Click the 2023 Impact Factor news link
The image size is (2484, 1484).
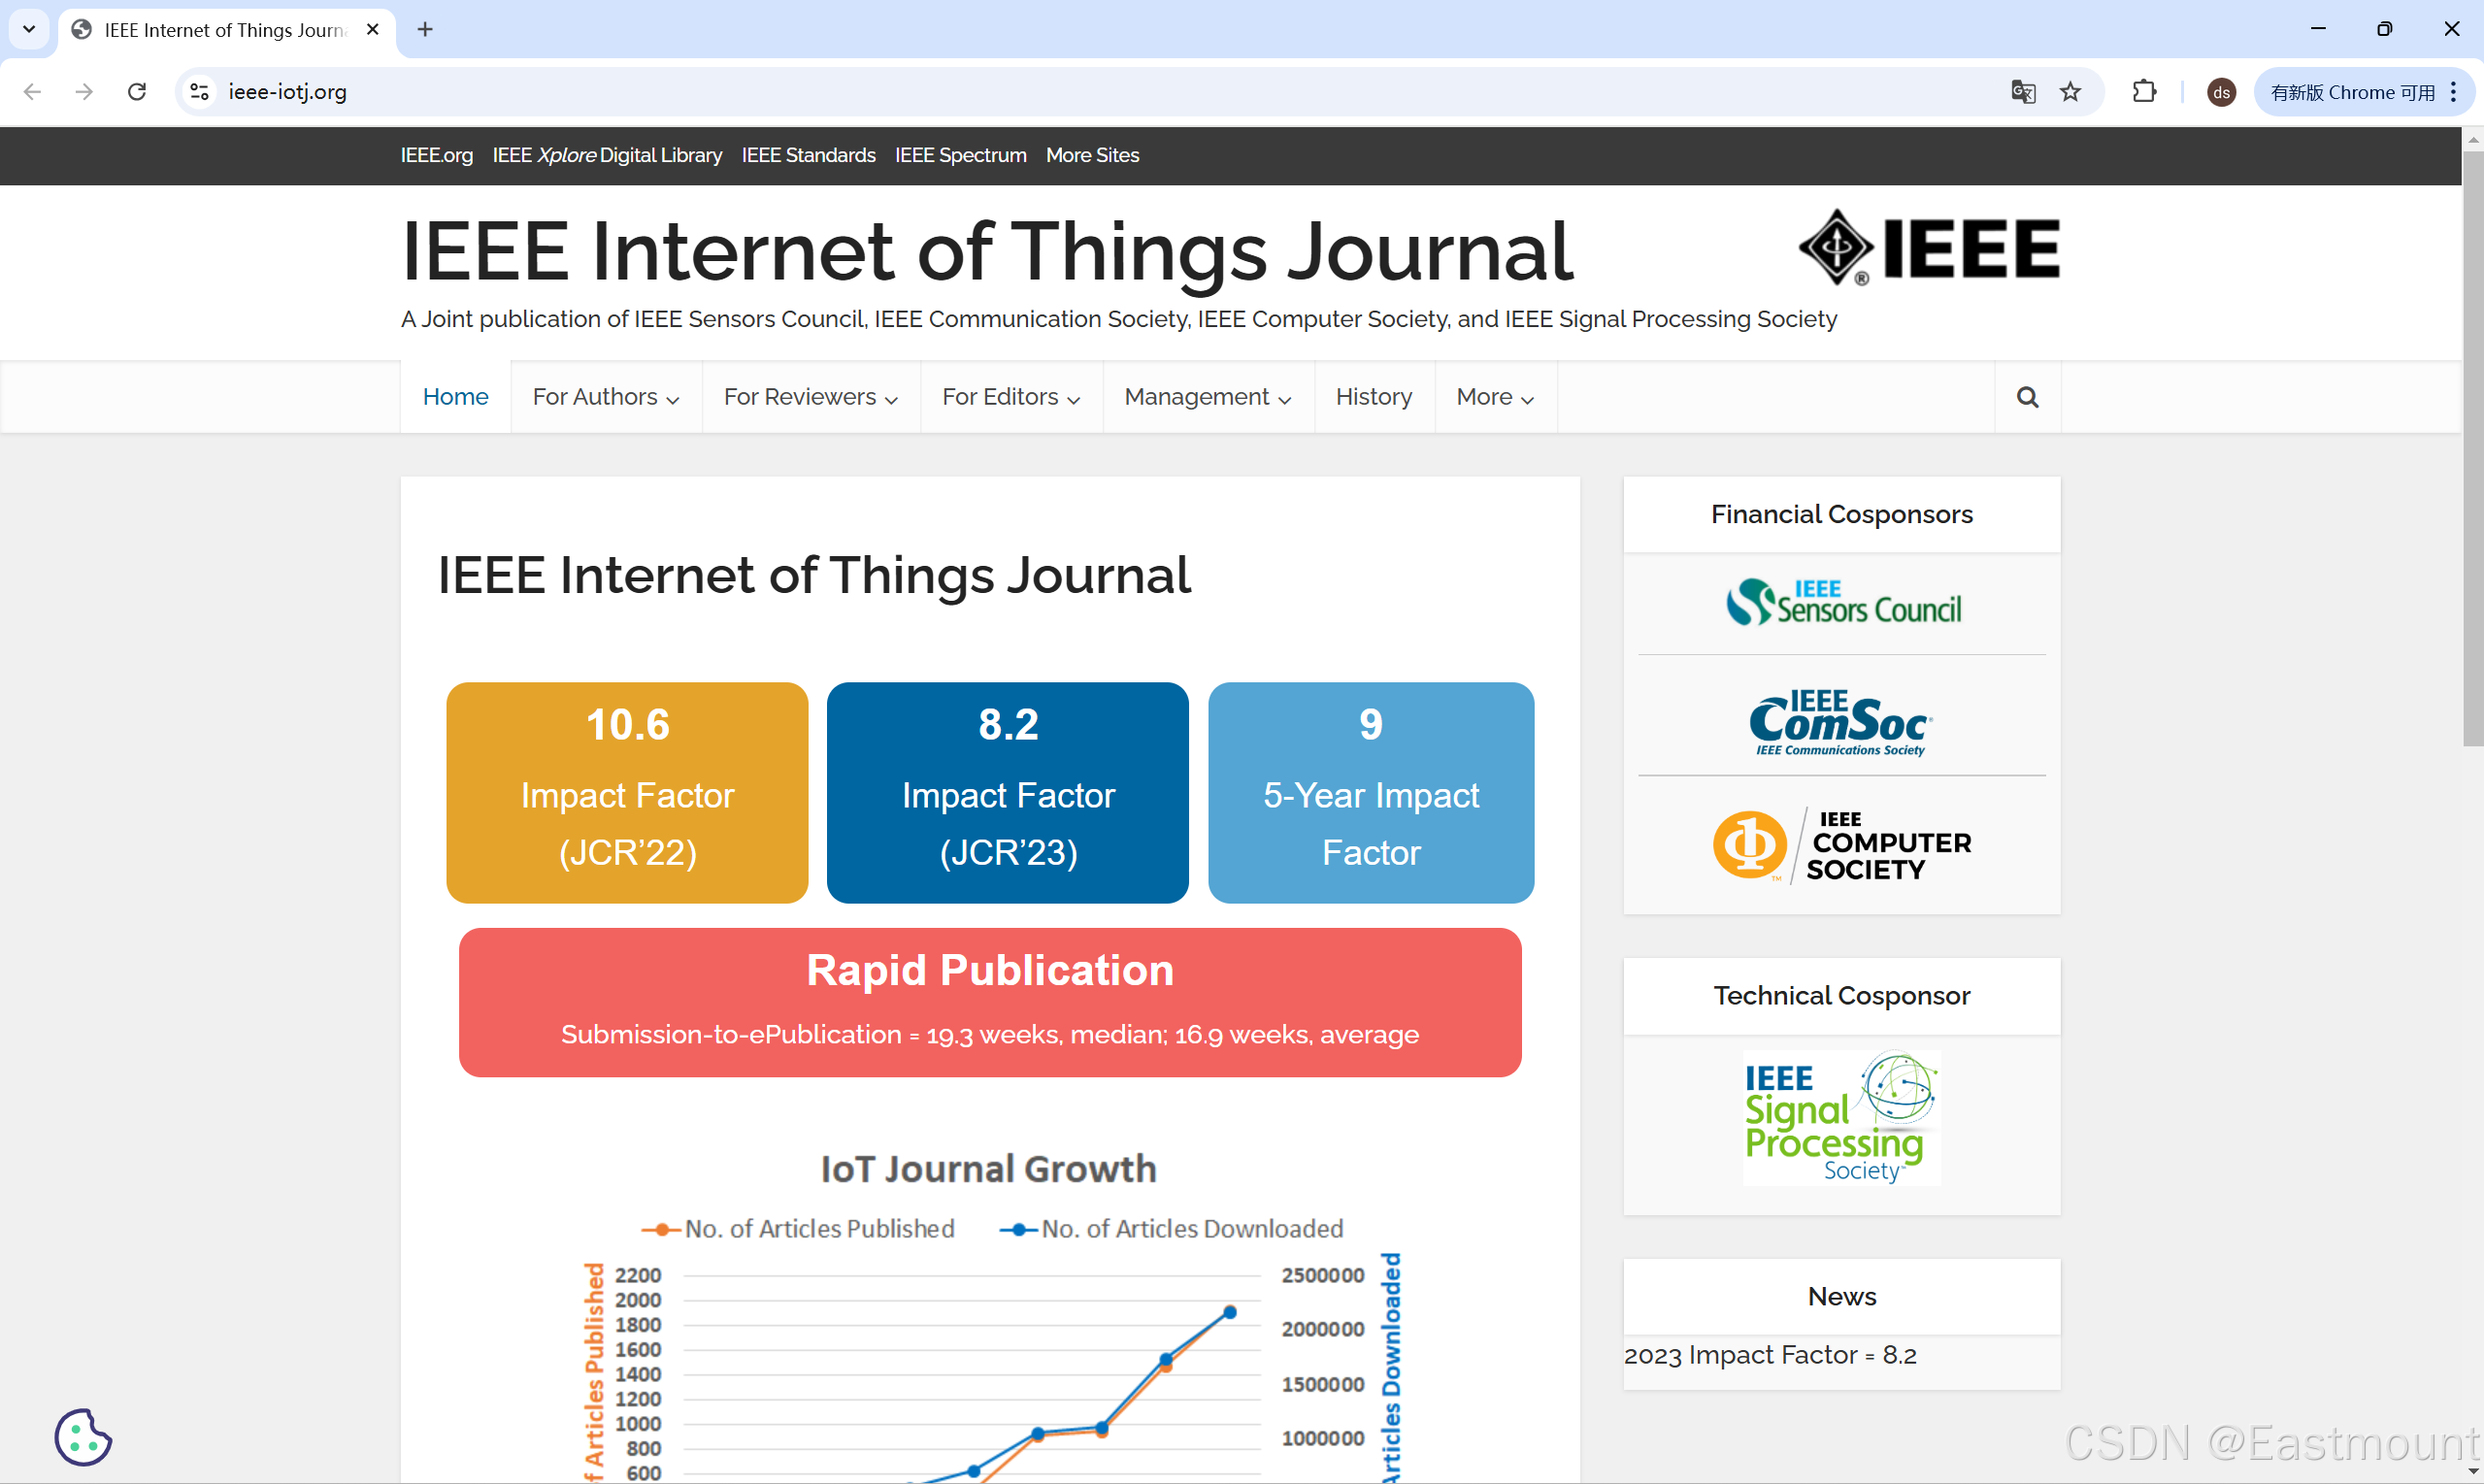tap(1769, 1355)
